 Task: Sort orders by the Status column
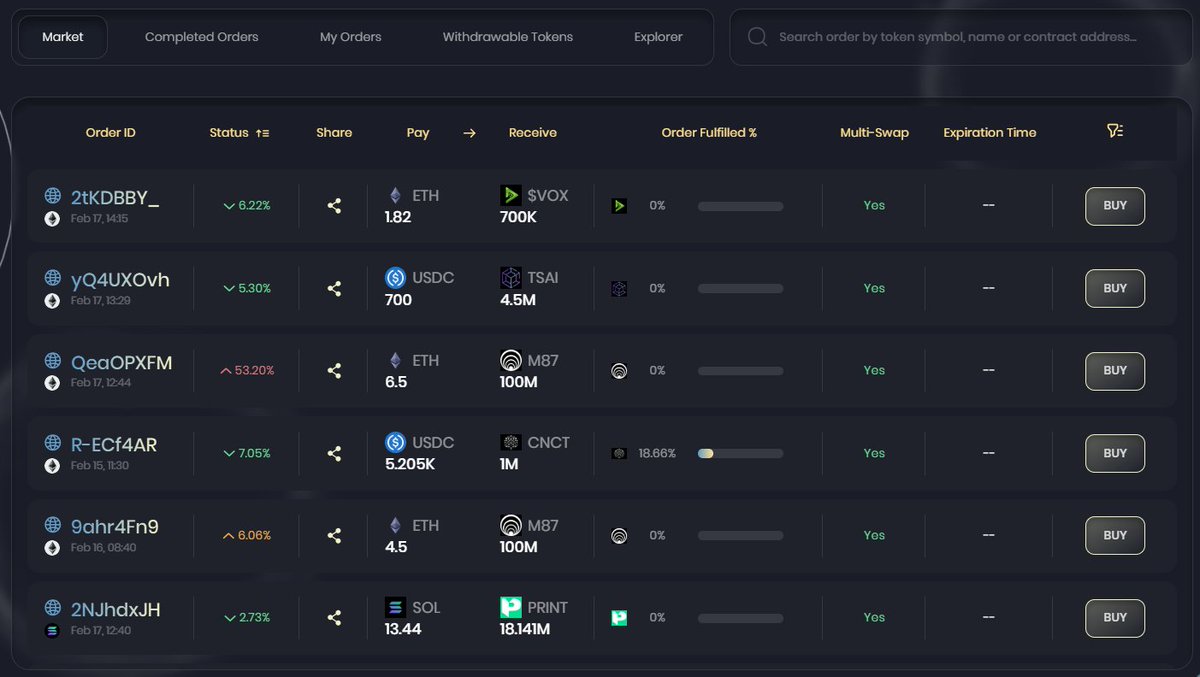click(239, 132)
